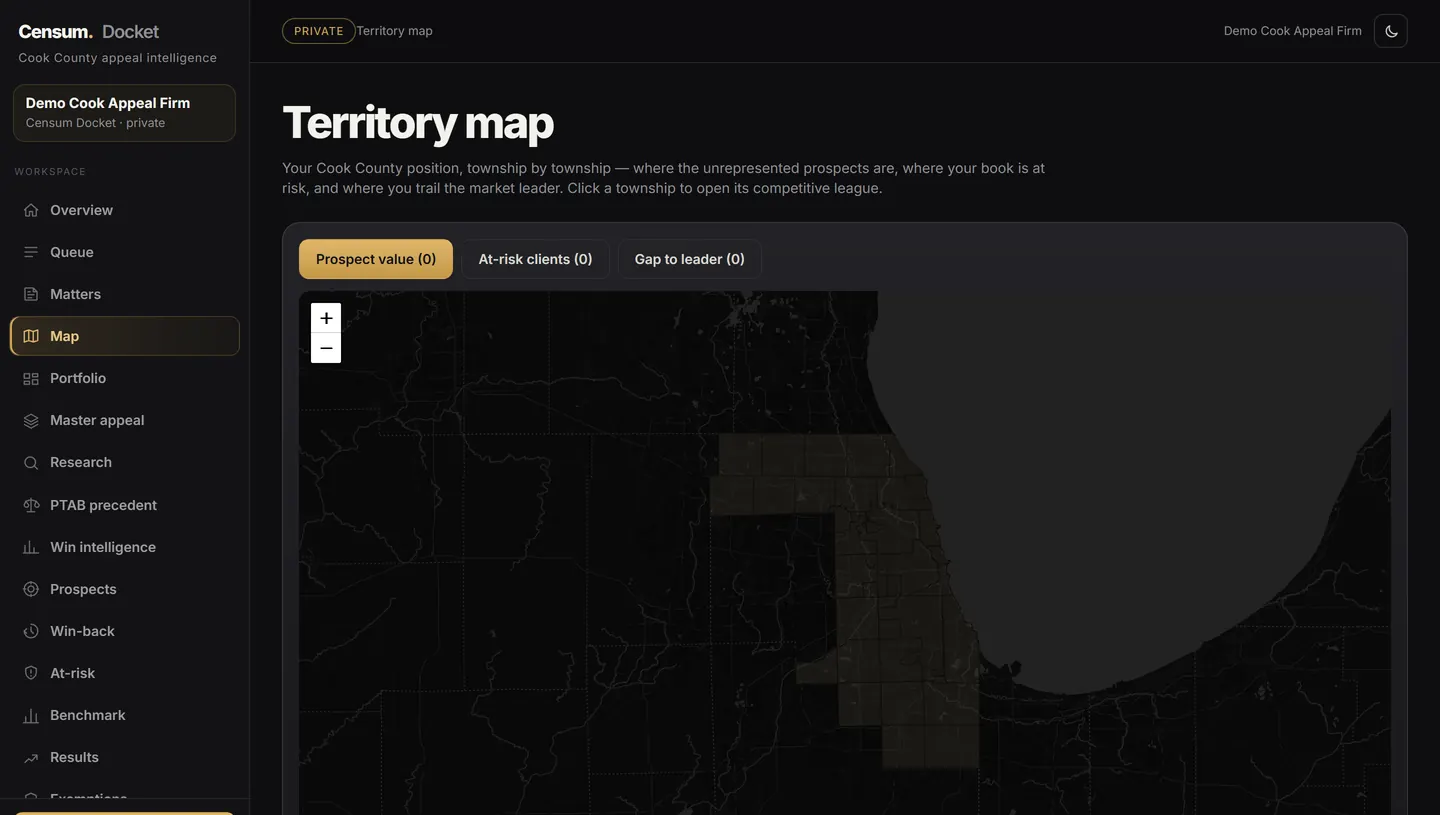
Task: Click the Win-back history icon
Action: [x=31, y=631]
